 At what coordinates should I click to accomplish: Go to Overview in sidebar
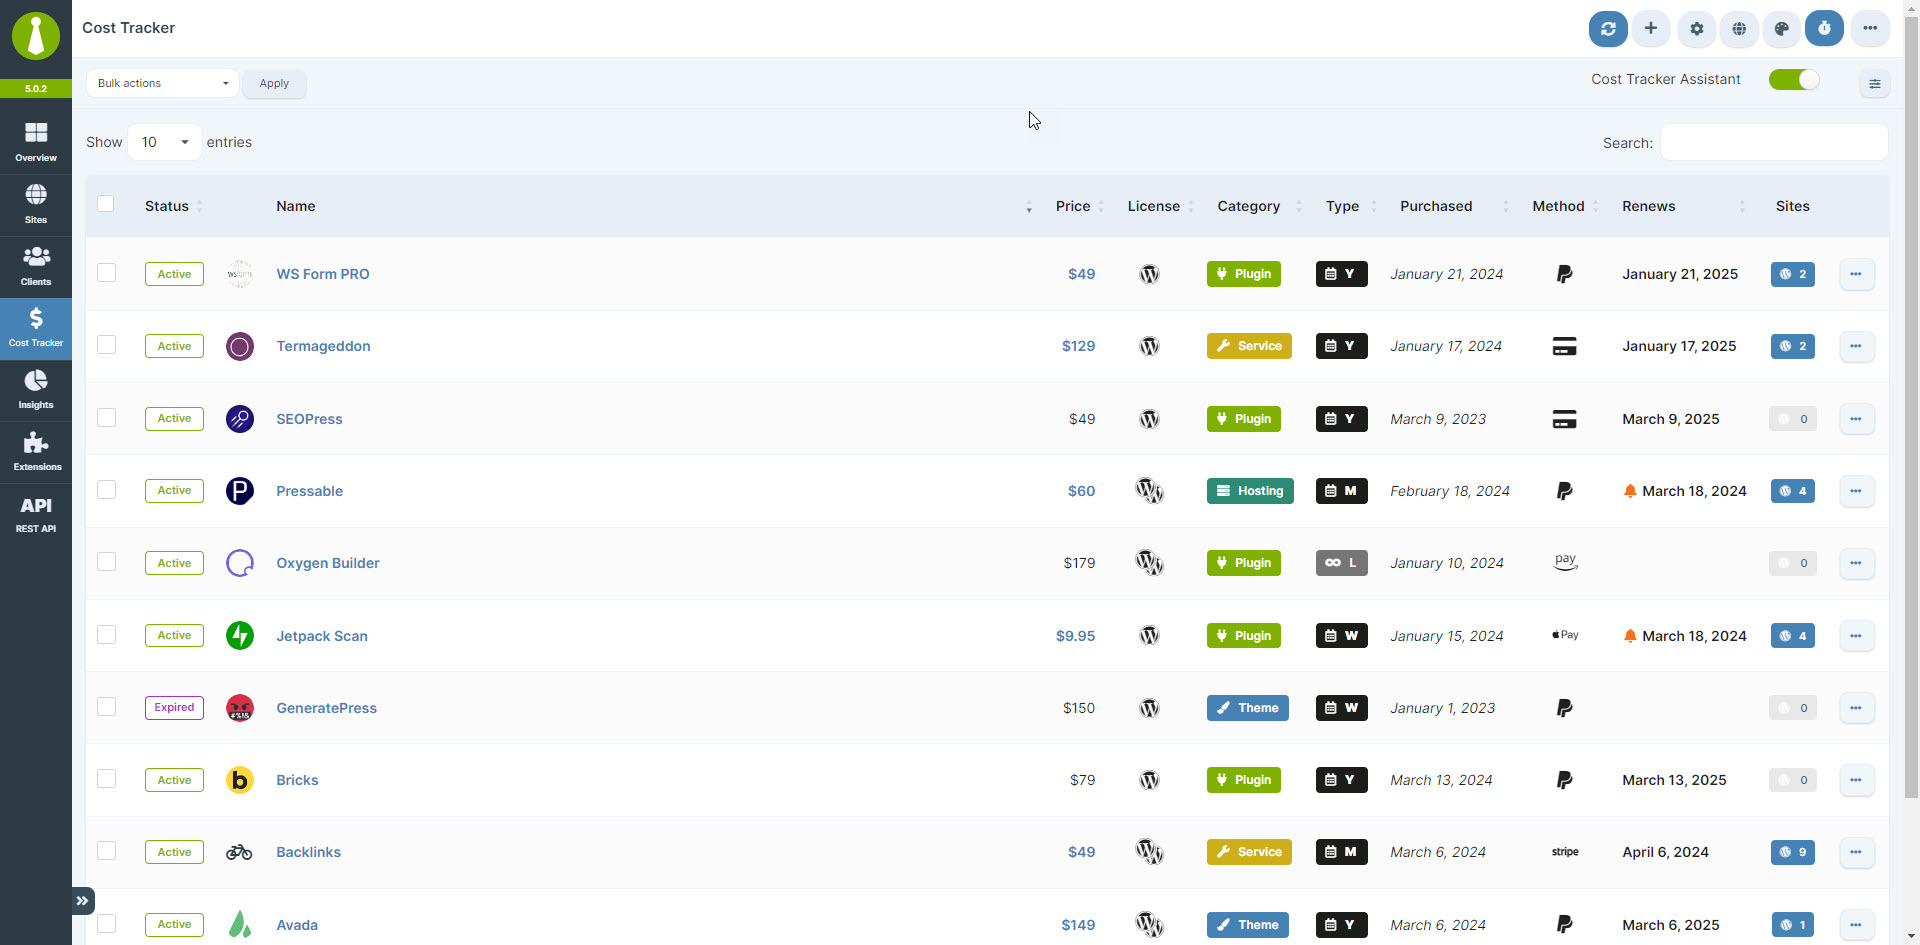click(36, 143)
